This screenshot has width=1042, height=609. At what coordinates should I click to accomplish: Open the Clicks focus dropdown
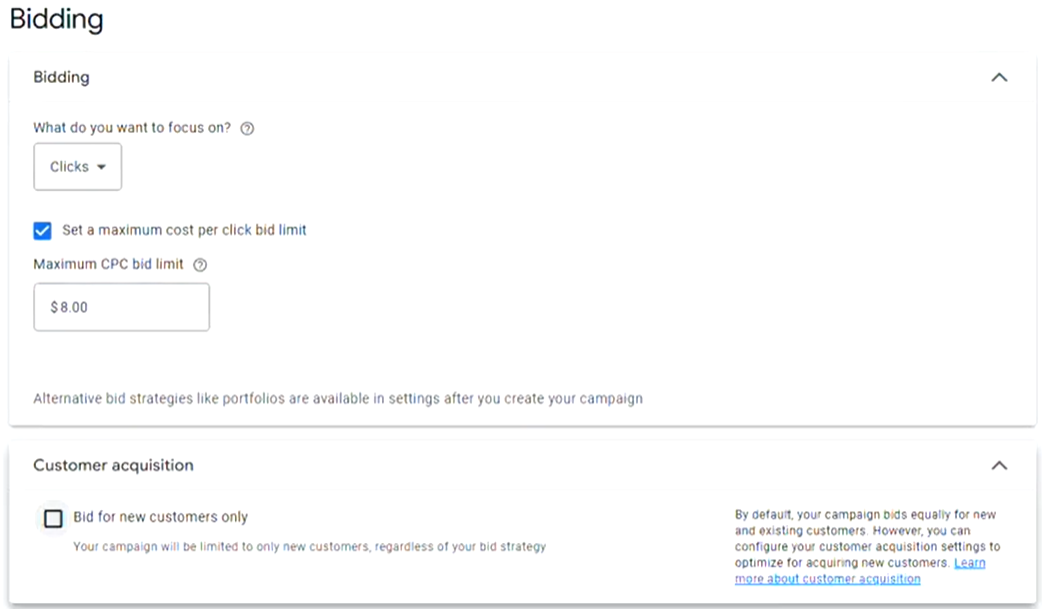(77, 167)
